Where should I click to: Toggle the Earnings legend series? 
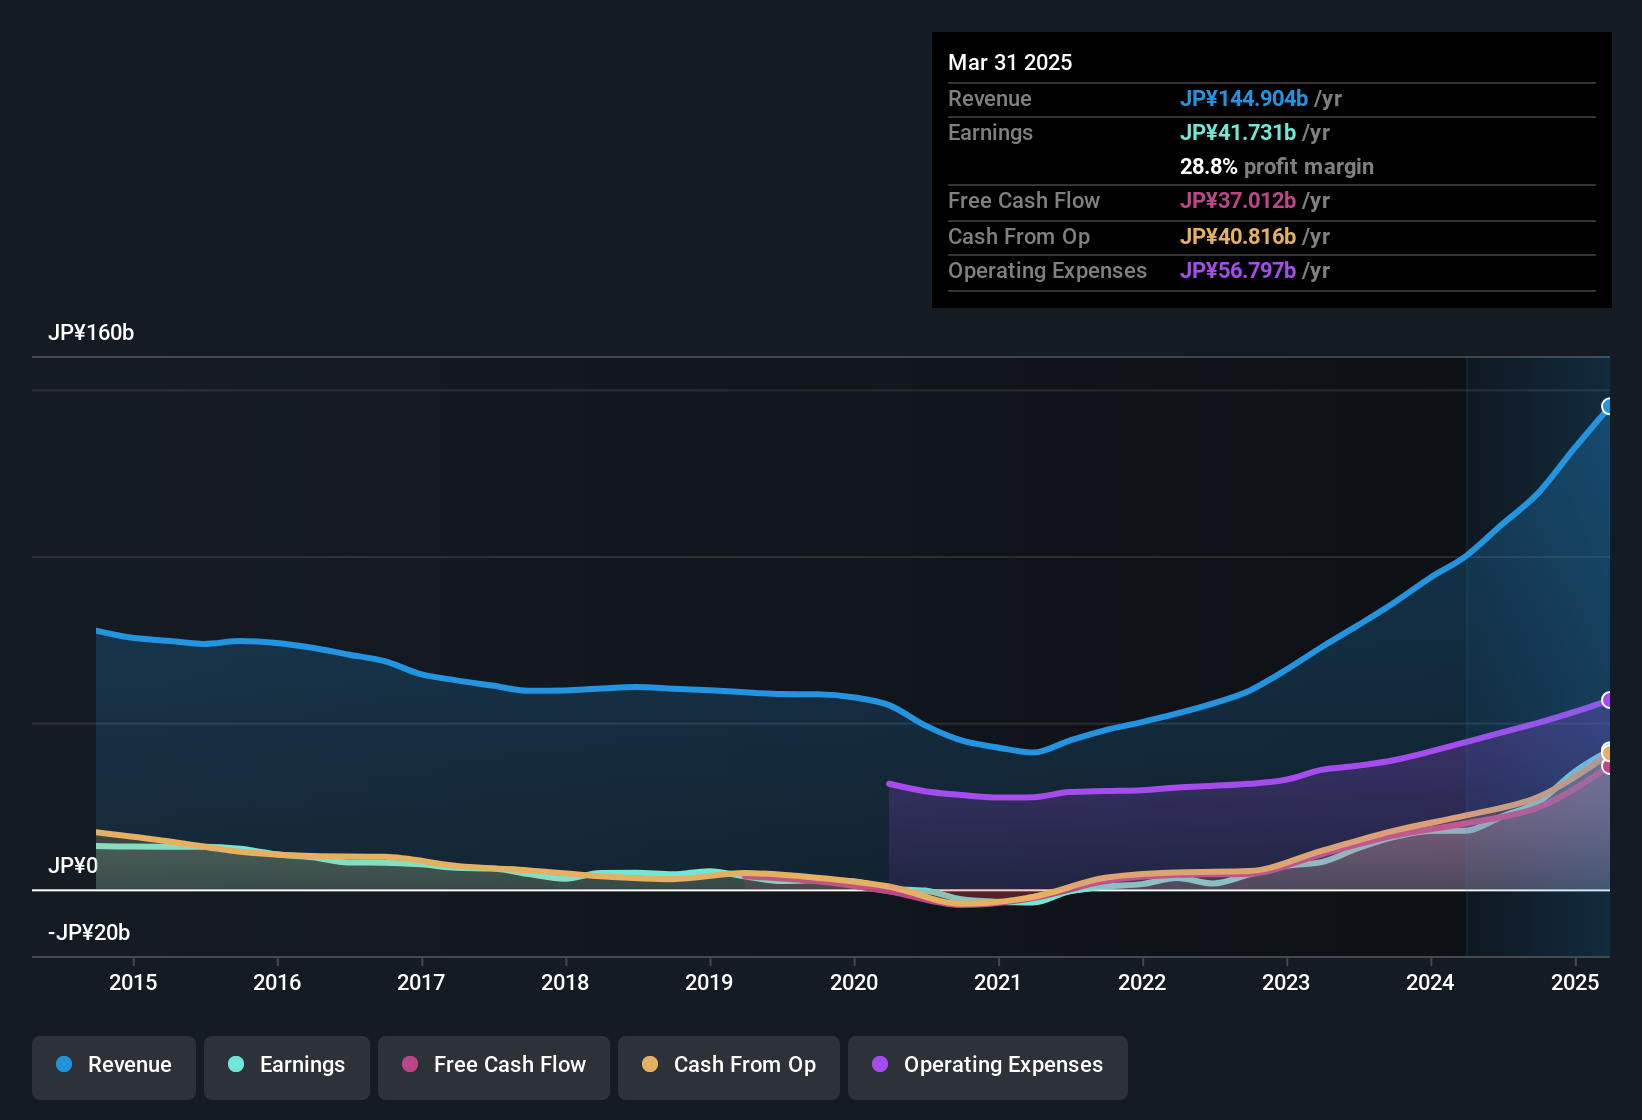(x=287, y=1065)
